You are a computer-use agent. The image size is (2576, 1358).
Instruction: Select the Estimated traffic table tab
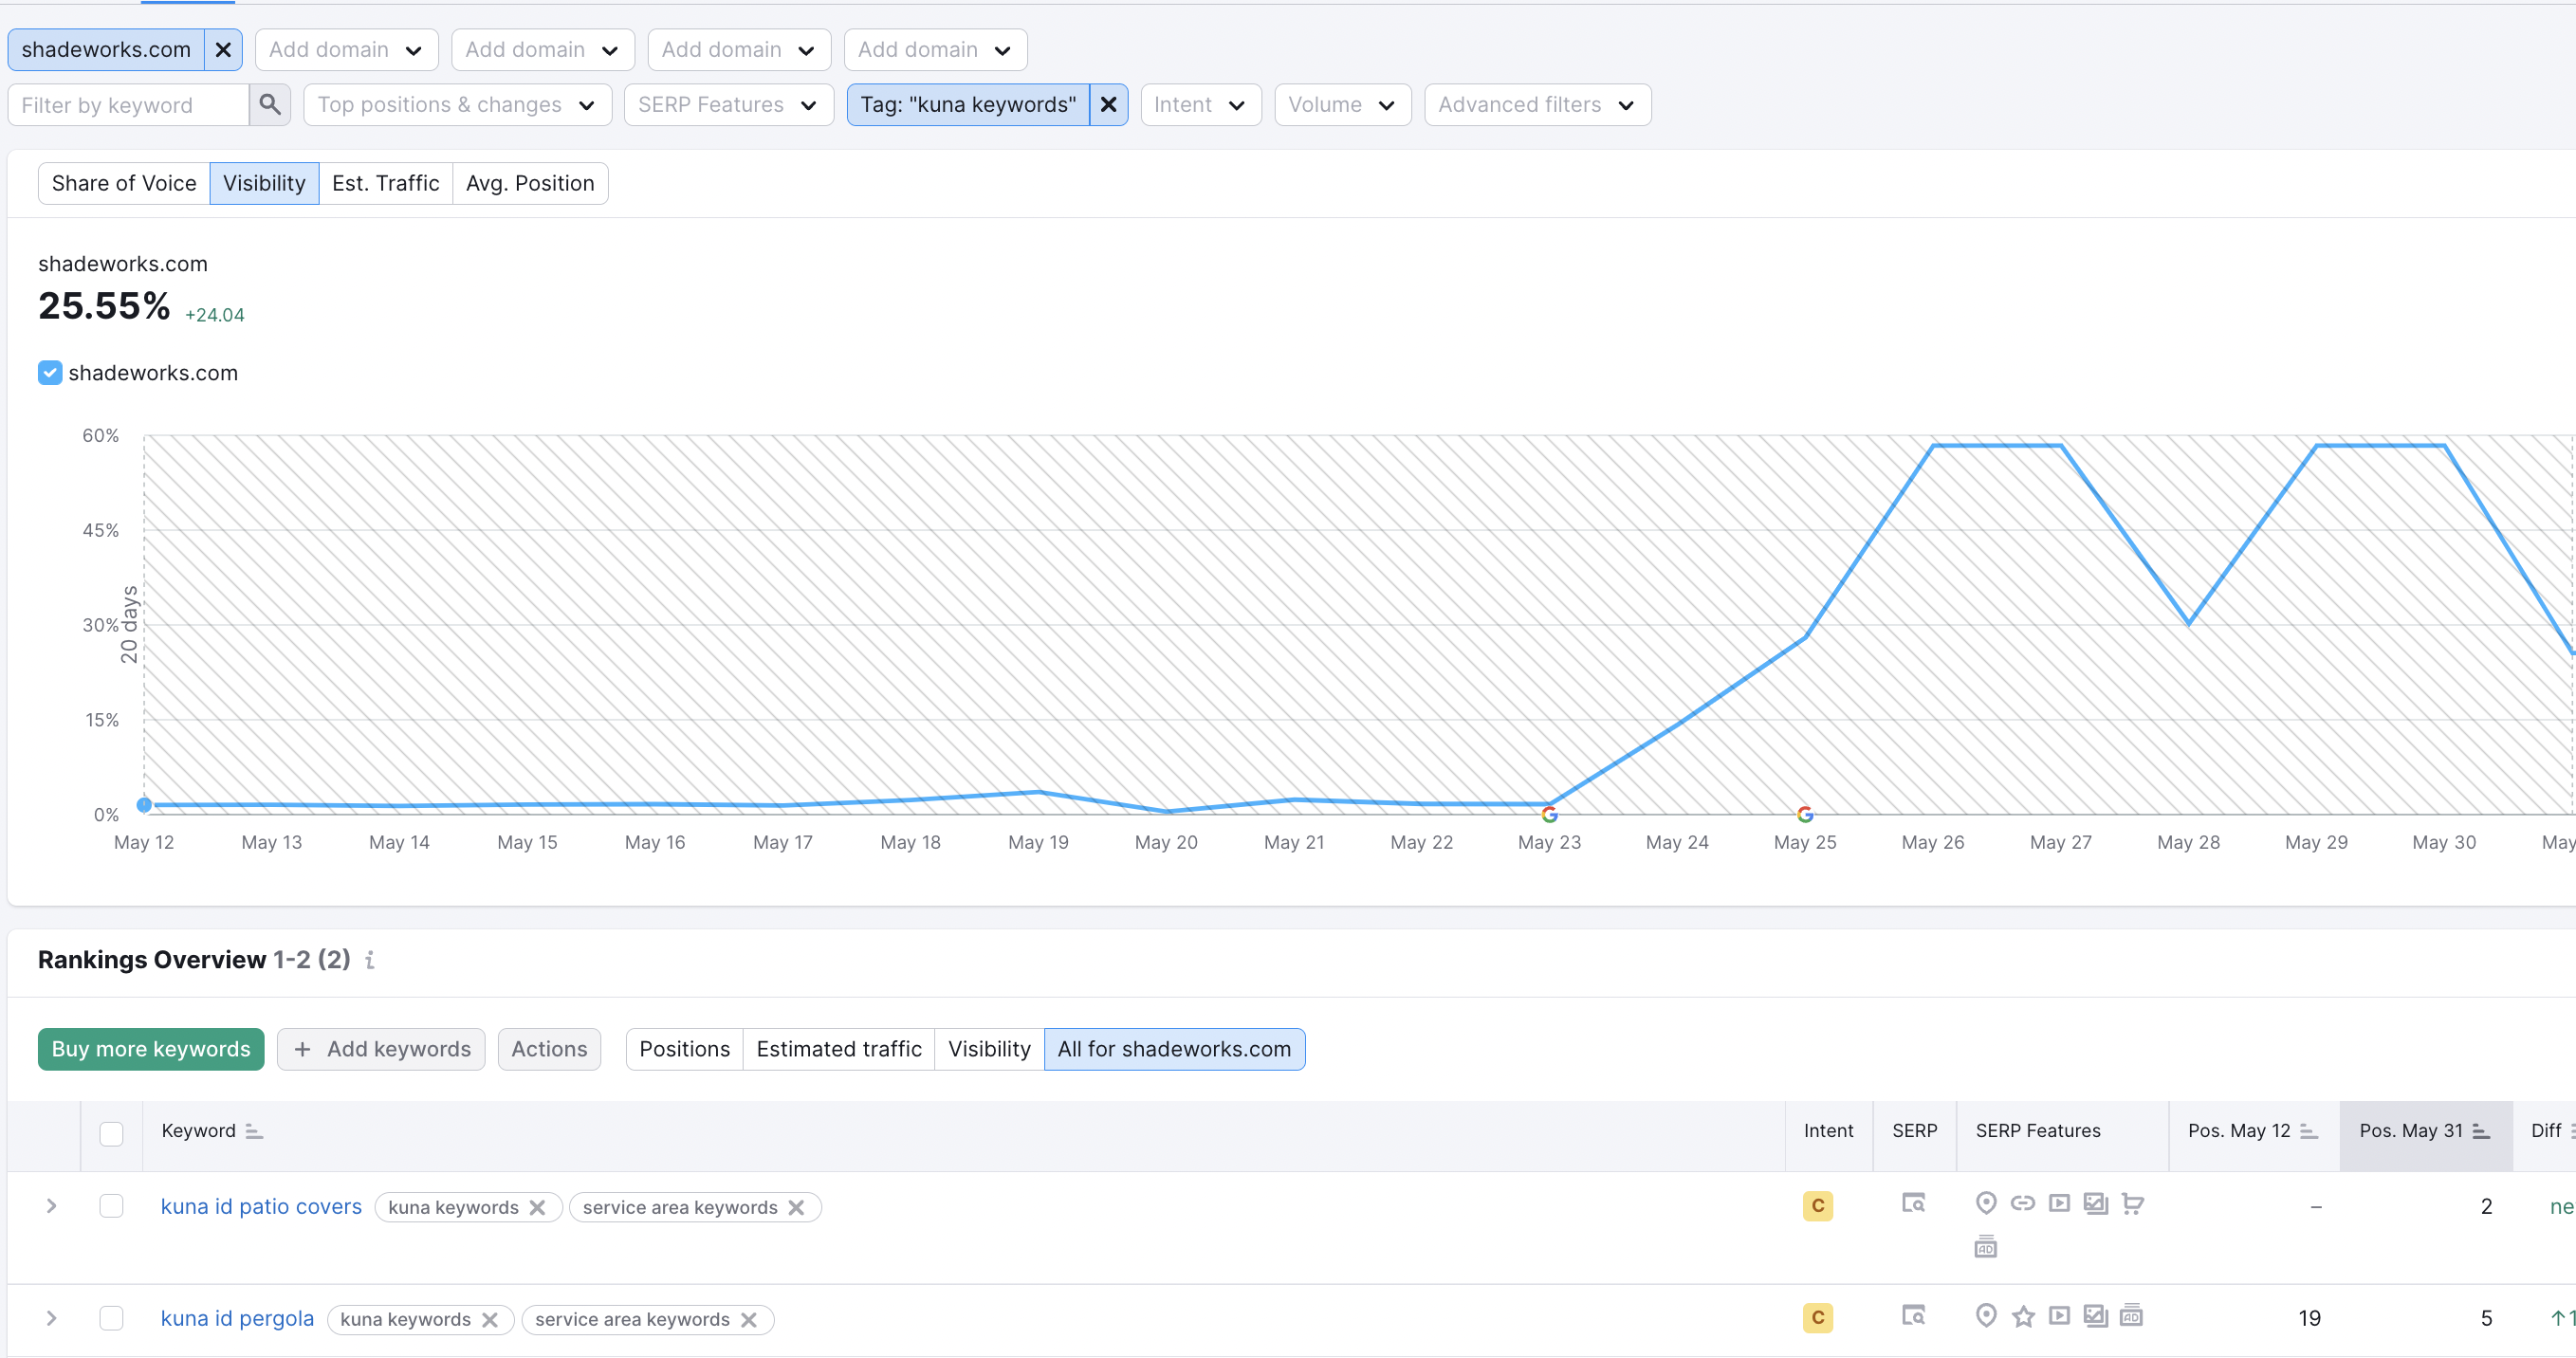[x=839, y=1049]
